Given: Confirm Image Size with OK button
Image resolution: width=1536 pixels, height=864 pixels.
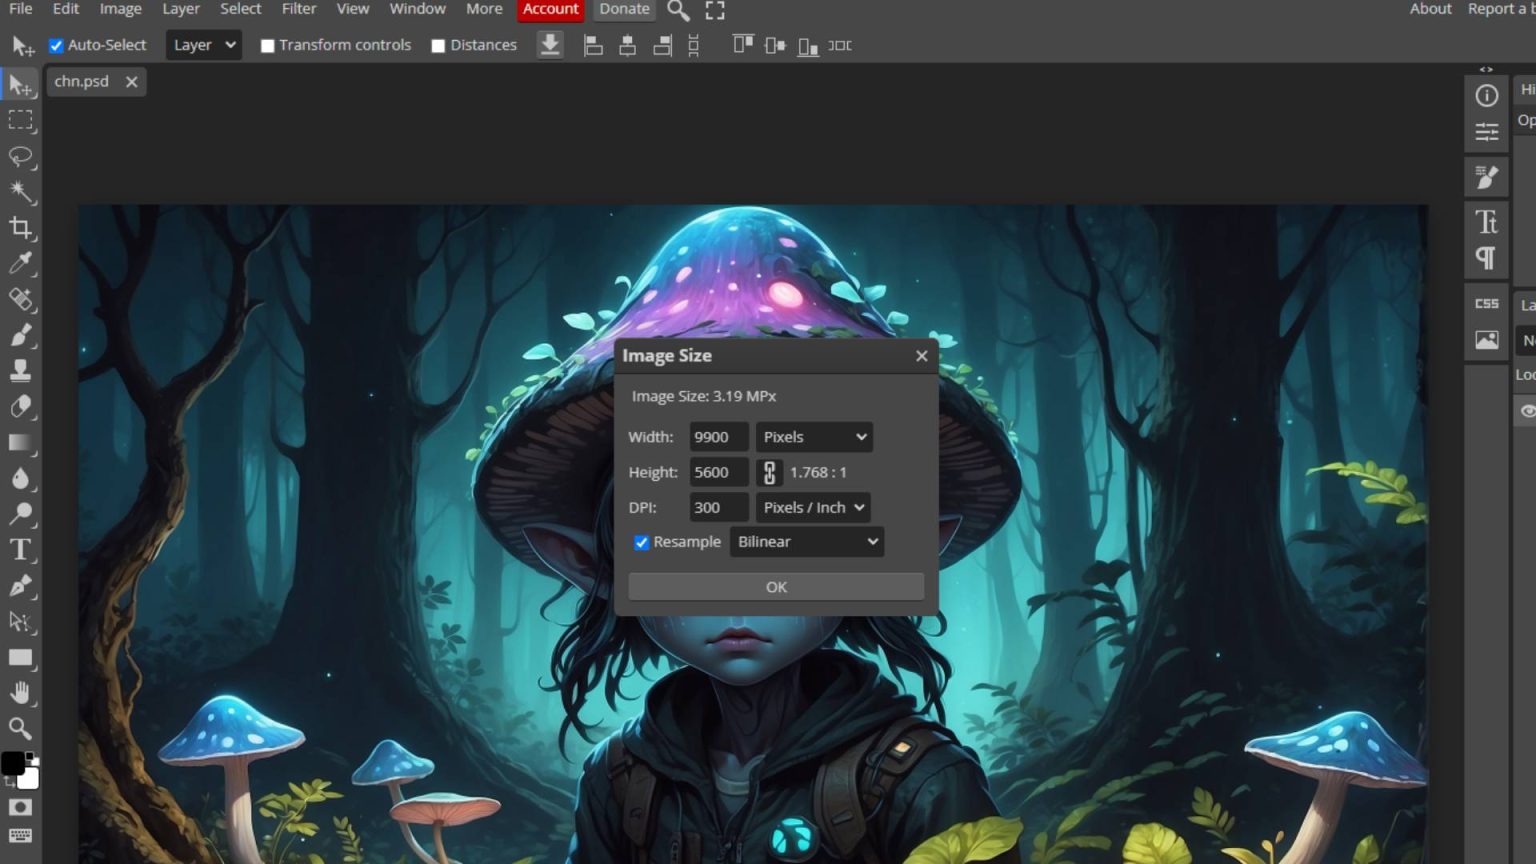Looking at the screenshot, I should pos(776,587).
